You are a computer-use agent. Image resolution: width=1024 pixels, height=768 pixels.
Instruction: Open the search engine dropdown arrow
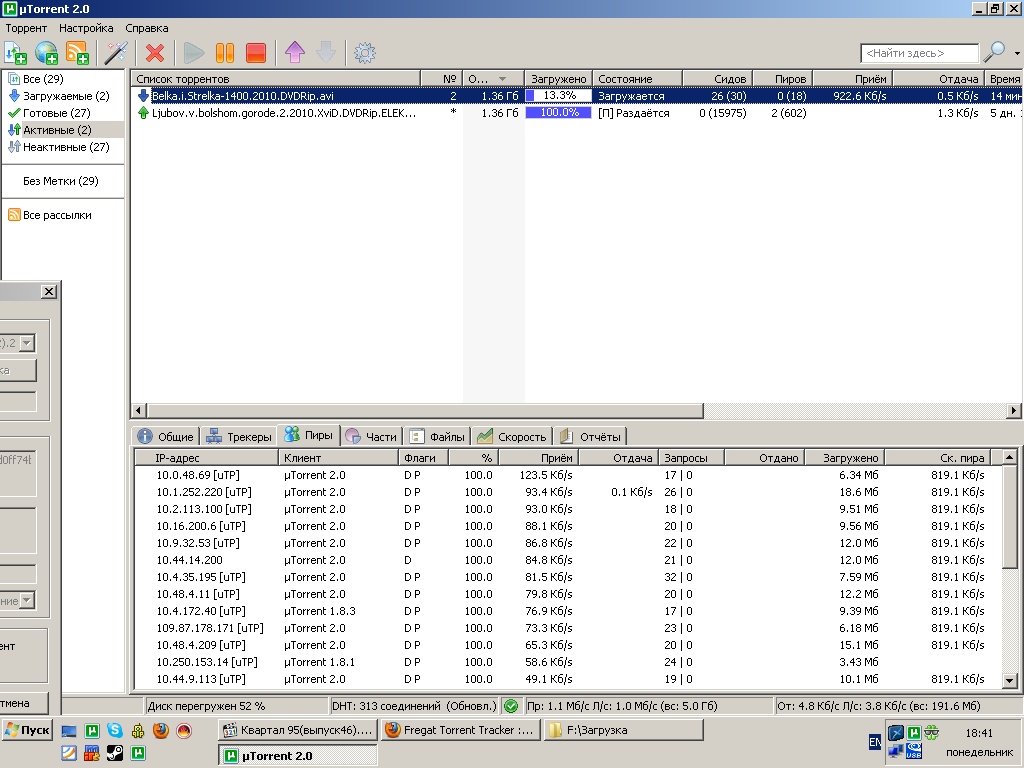tap(1017, 53)
